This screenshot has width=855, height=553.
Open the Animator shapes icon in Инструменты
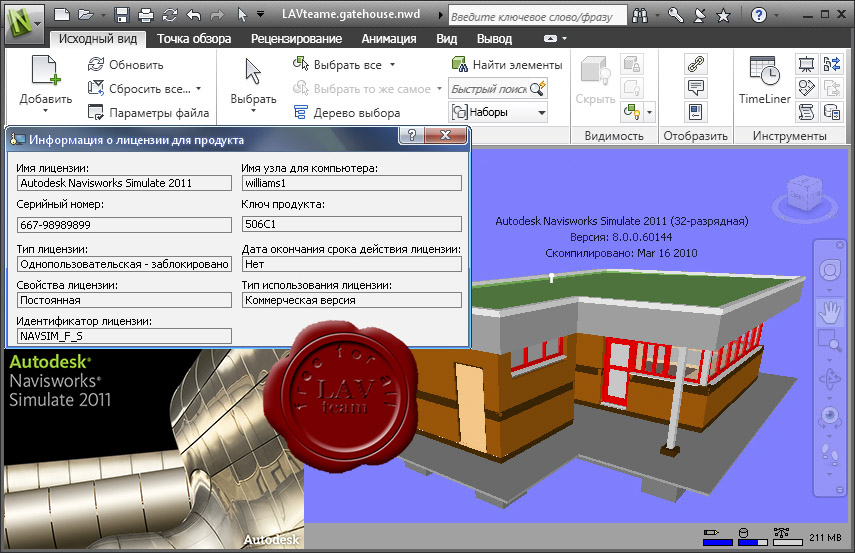click(x=806, y=88)
